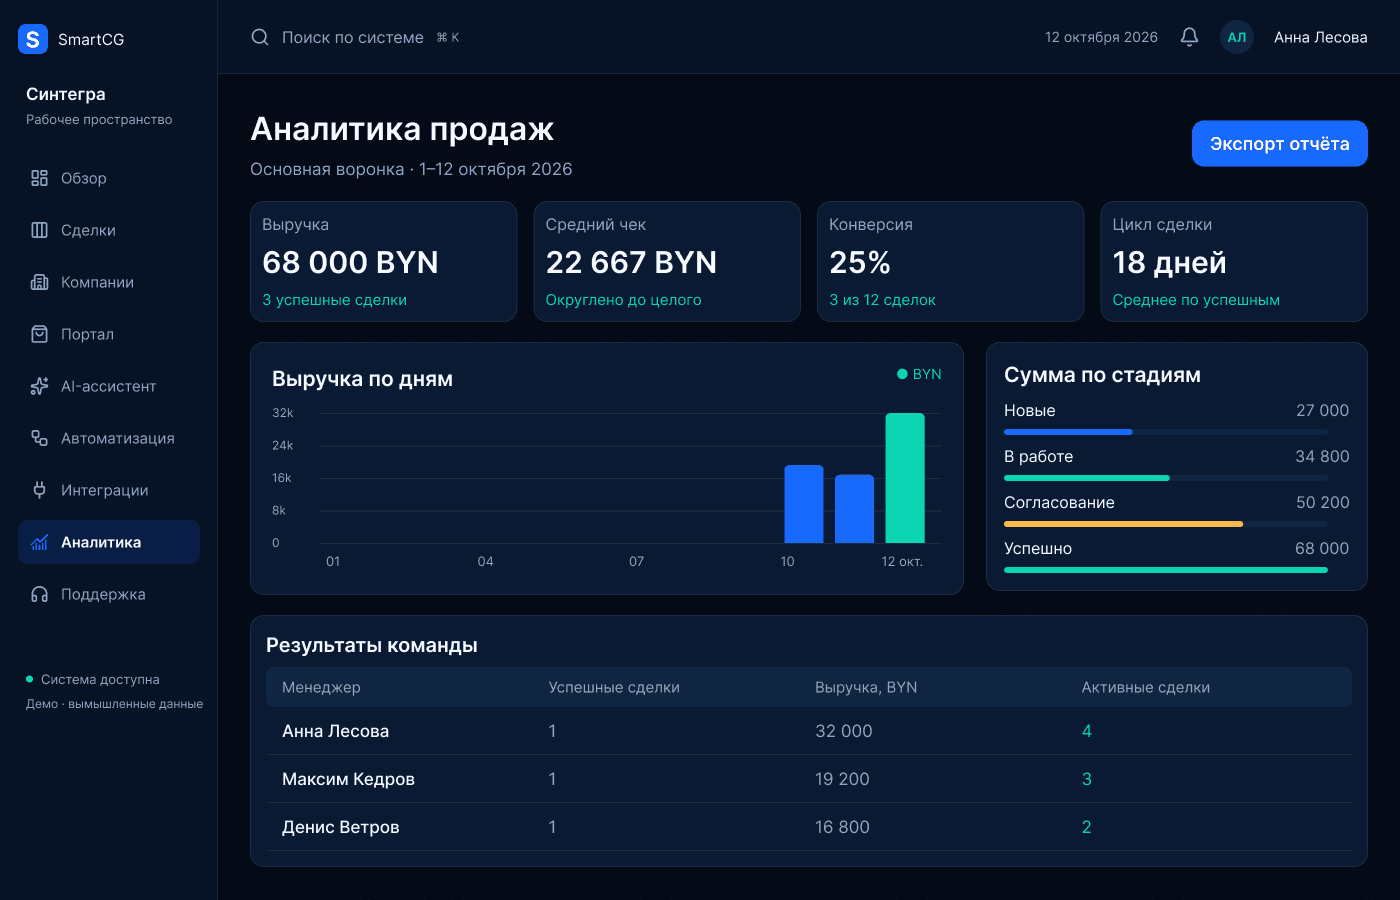Click the Компании building icon
This screenshot has height=900, width=1400.
coord(39,282)
